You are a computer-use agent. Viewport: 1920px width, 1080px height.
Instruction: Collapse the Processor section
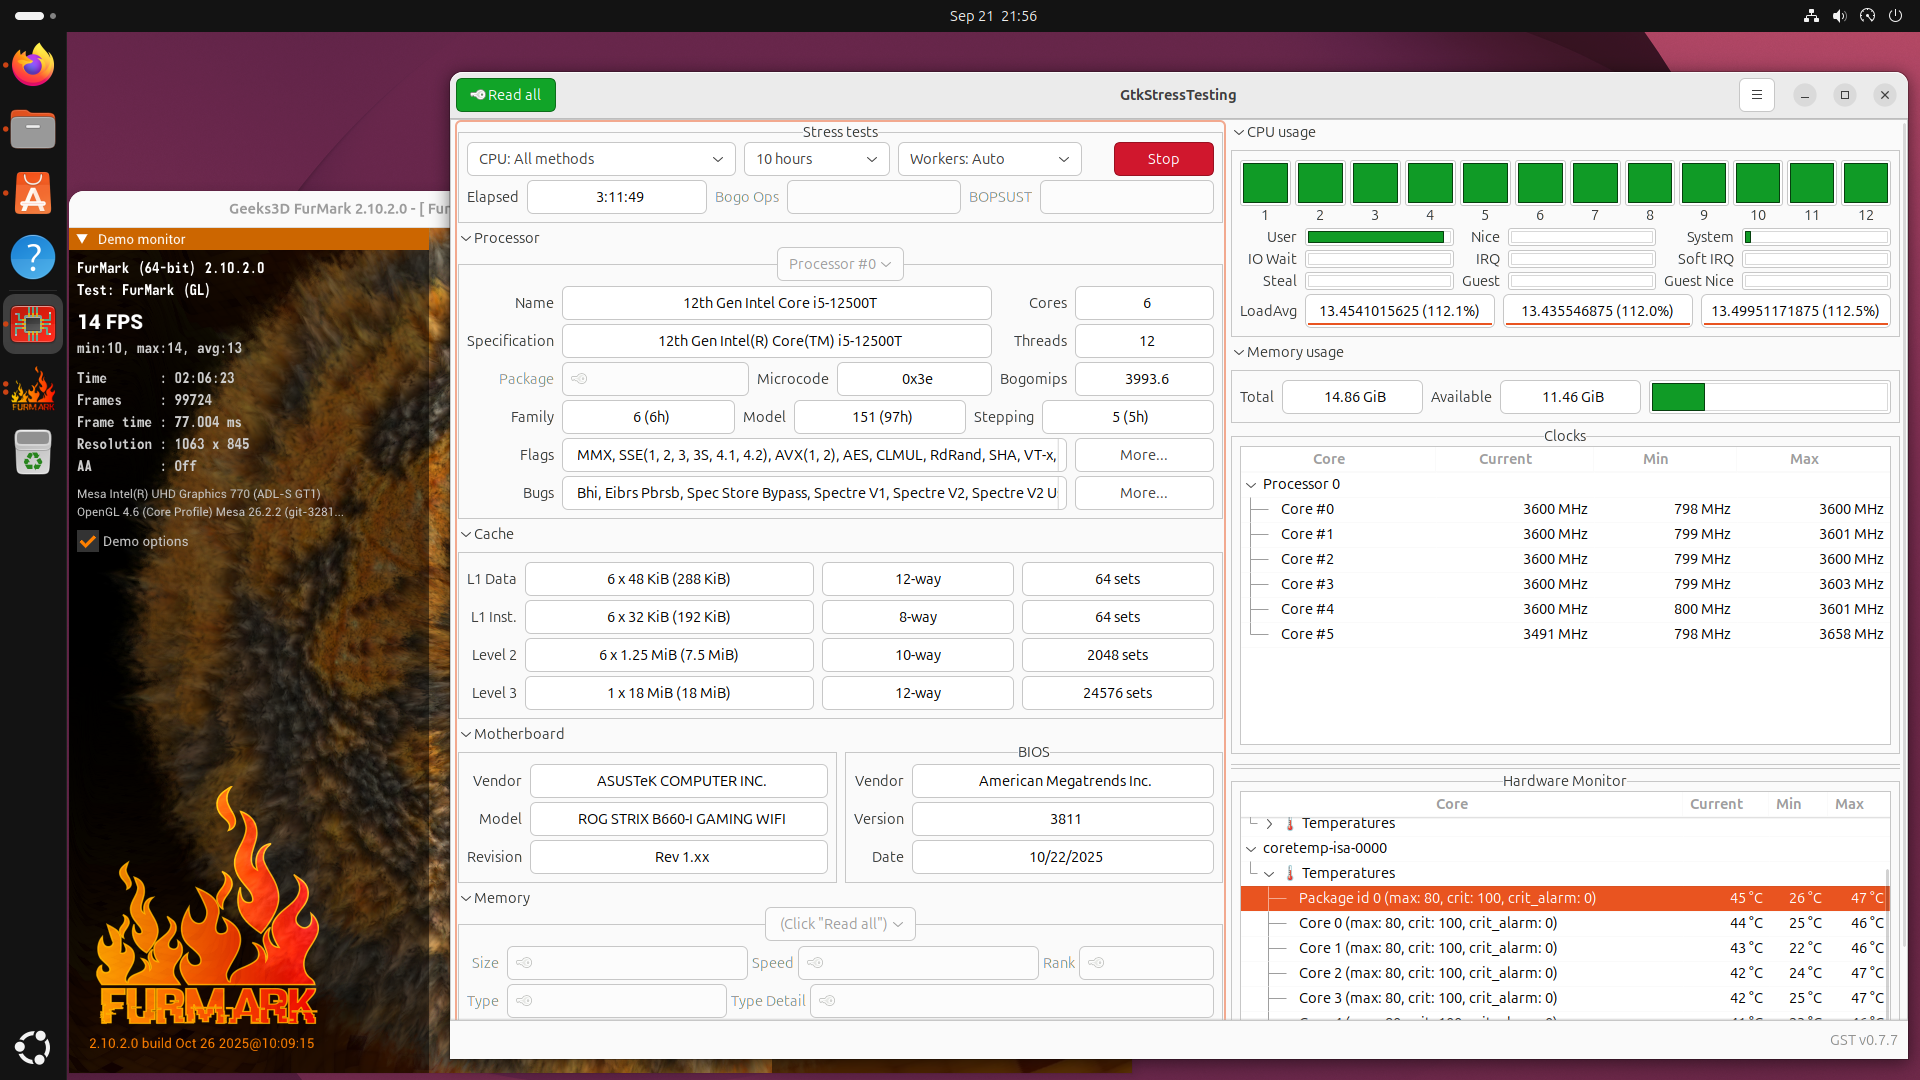466,238
